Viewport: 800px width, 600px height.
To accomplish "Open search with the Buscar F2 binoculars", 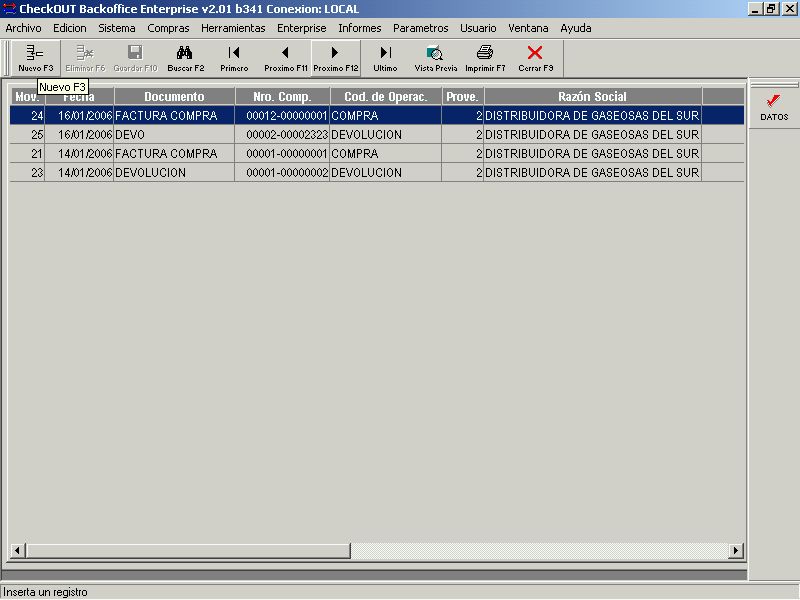I will (185, 58).
